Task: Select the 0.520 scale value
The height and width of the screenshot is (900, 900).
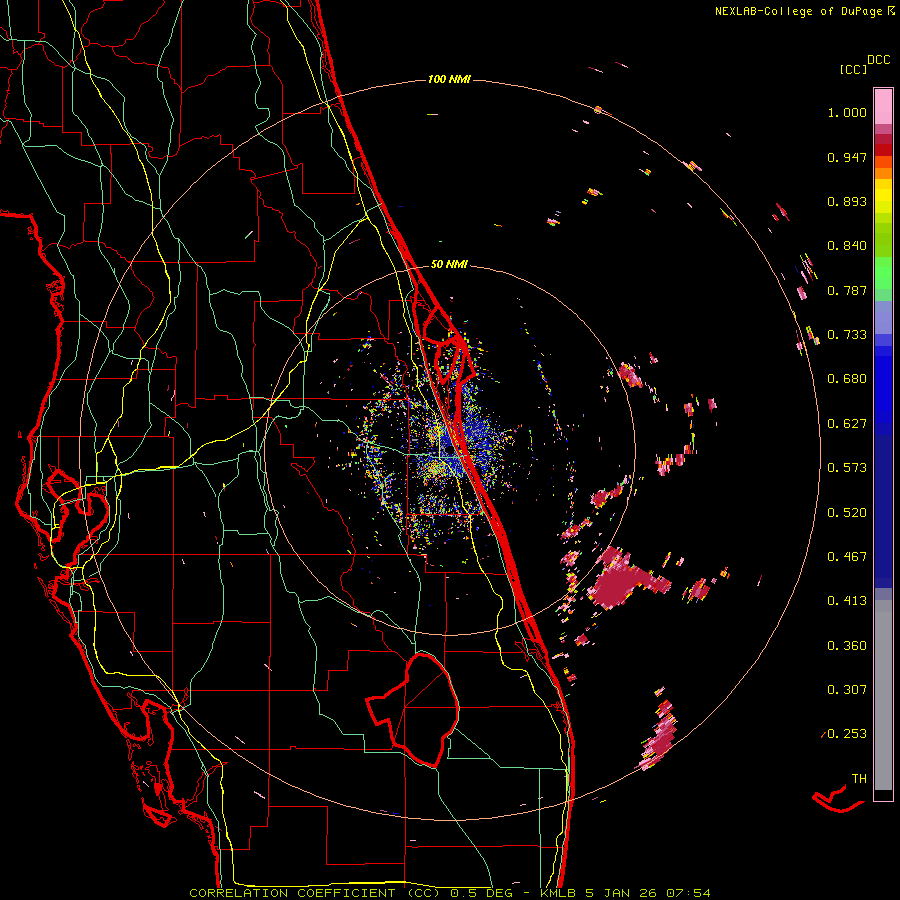Action: (x=847, y=513)
